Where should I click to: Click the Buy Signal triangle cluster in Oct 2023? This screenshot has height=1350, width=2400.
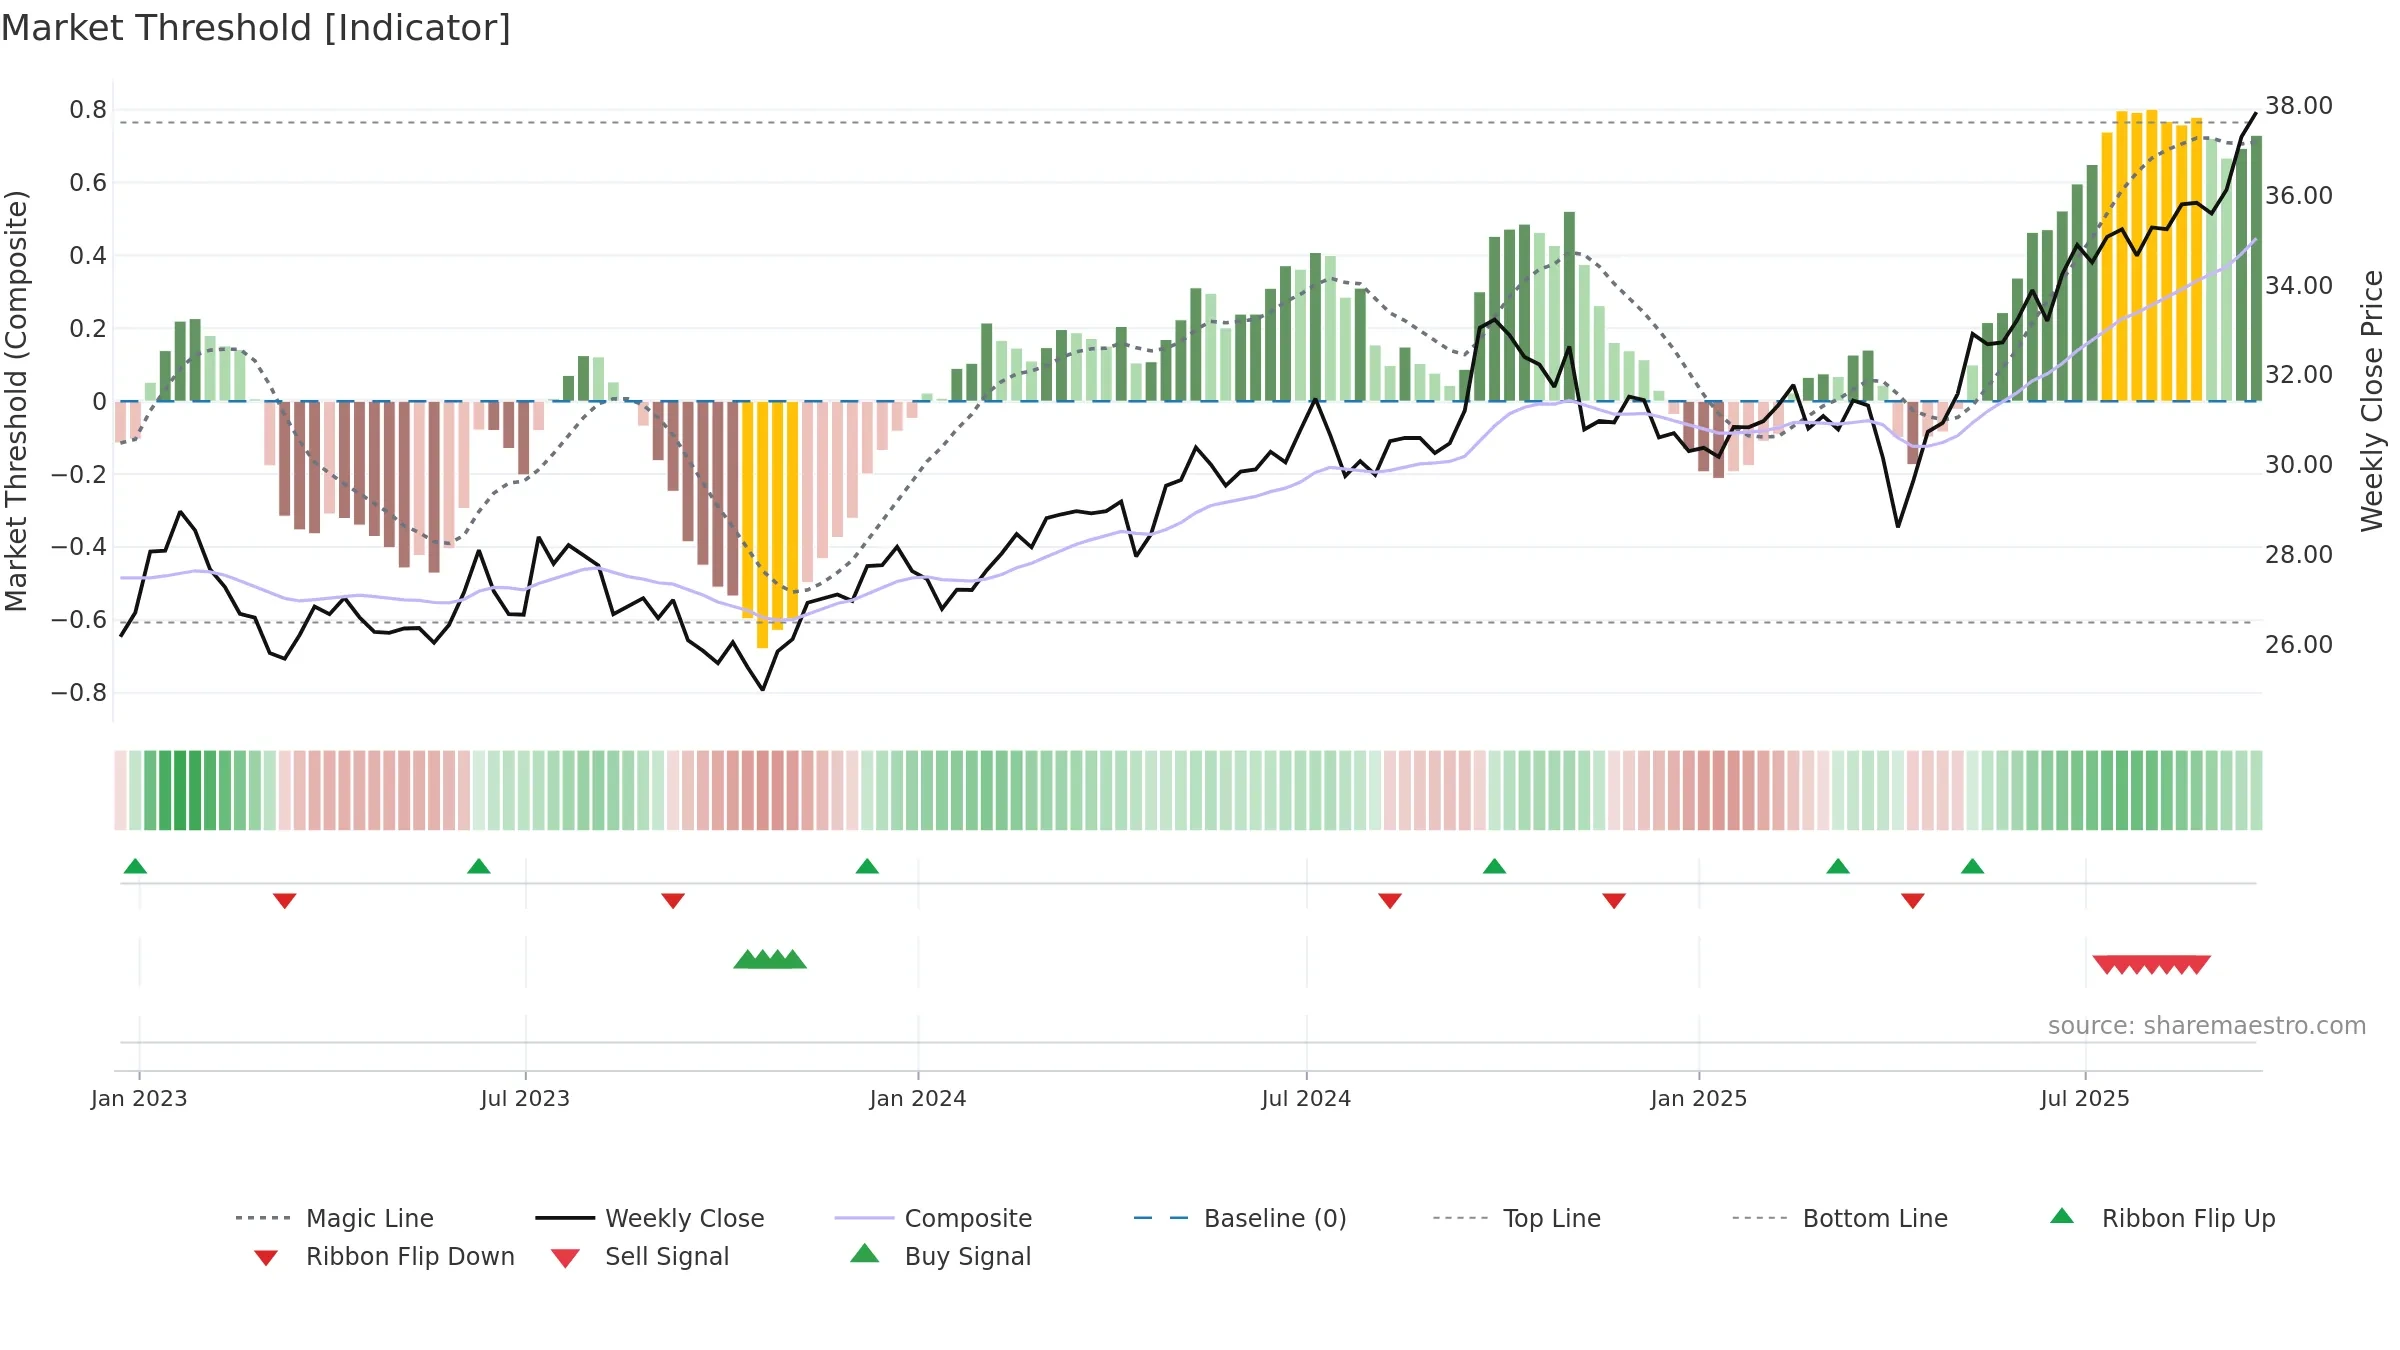[x=770, y=960]
